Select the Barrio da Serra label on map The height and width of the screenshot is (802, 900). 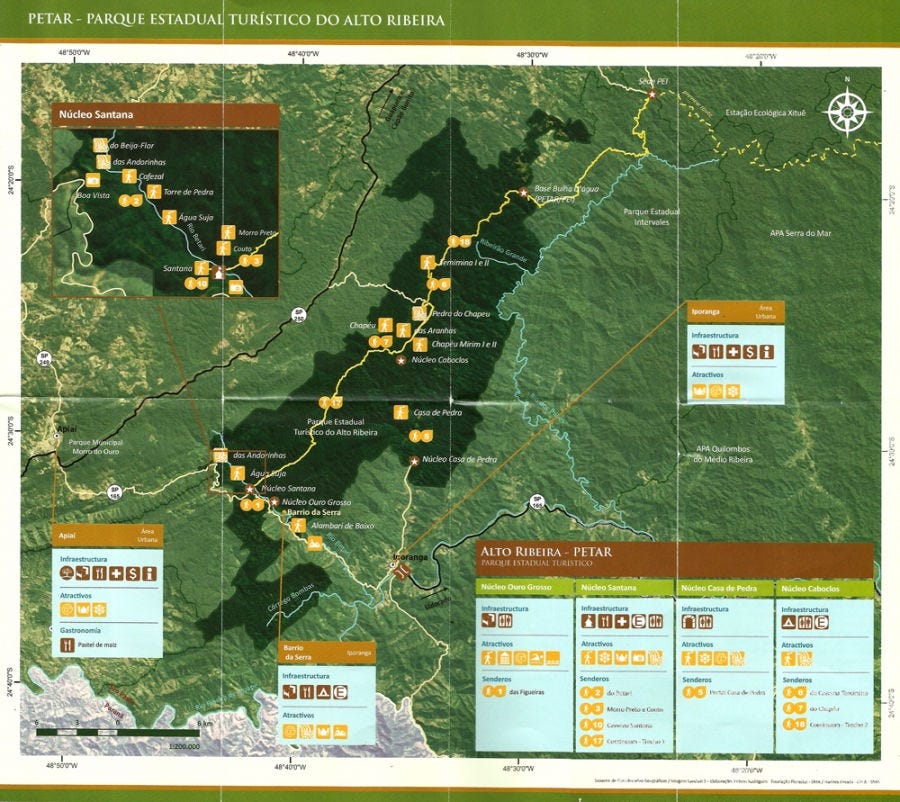pyautogui.click(x=313, y=512)
